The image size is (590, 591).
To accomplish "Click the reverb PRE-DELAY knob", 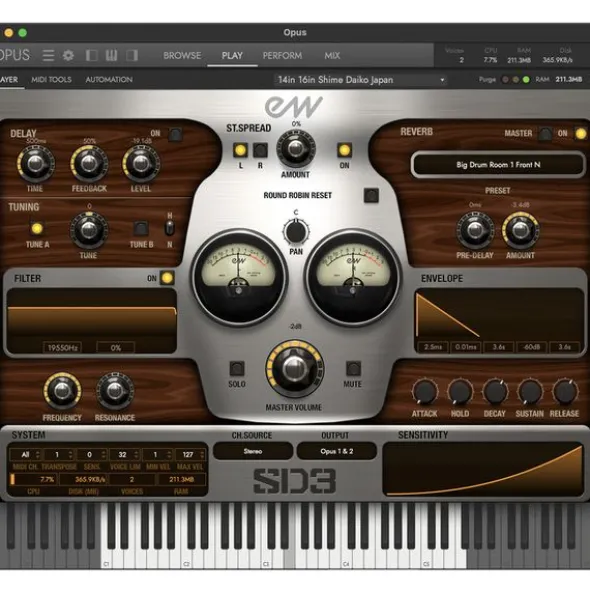I will tap(475, 230).
